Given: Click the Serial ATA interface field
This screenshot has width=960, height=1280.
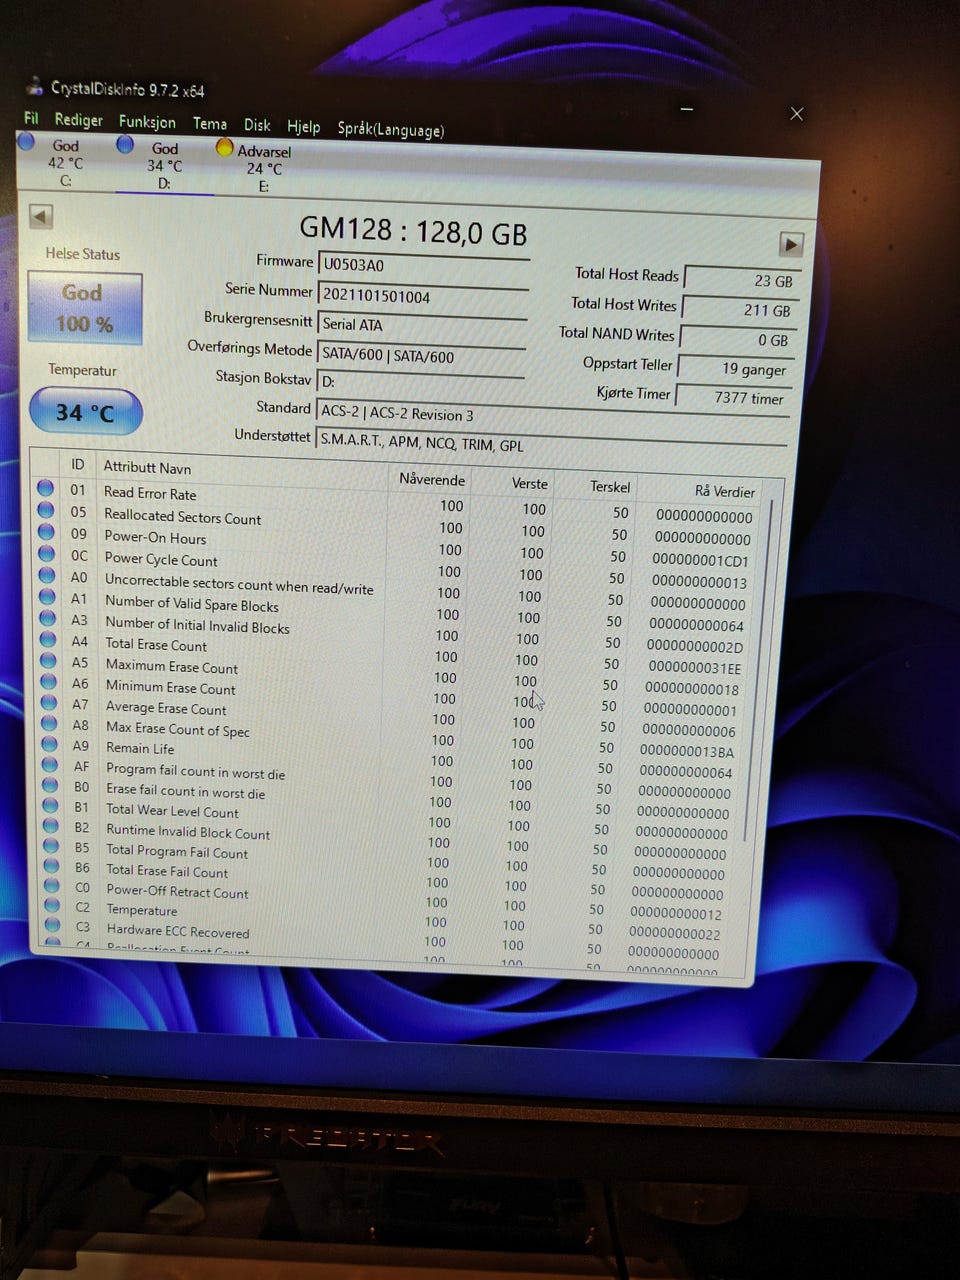Looking at the screenshot, I should [x=421, y=324].
